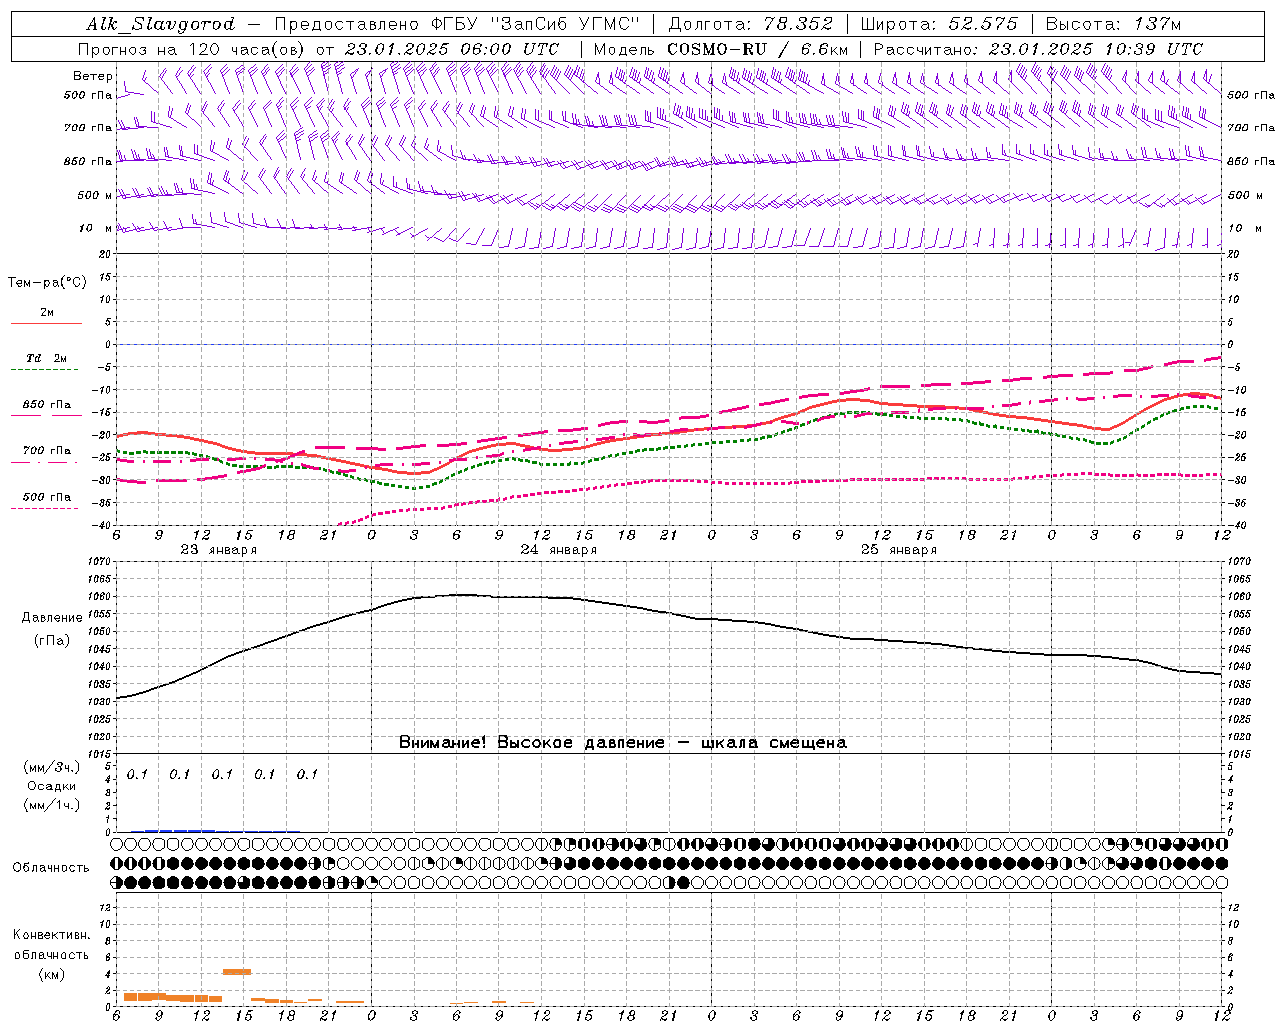This screenshot has height=1024, width=1280.
Task: Select the 'Высота: 137м' elevation text
Action: [x=1114, y=24]
